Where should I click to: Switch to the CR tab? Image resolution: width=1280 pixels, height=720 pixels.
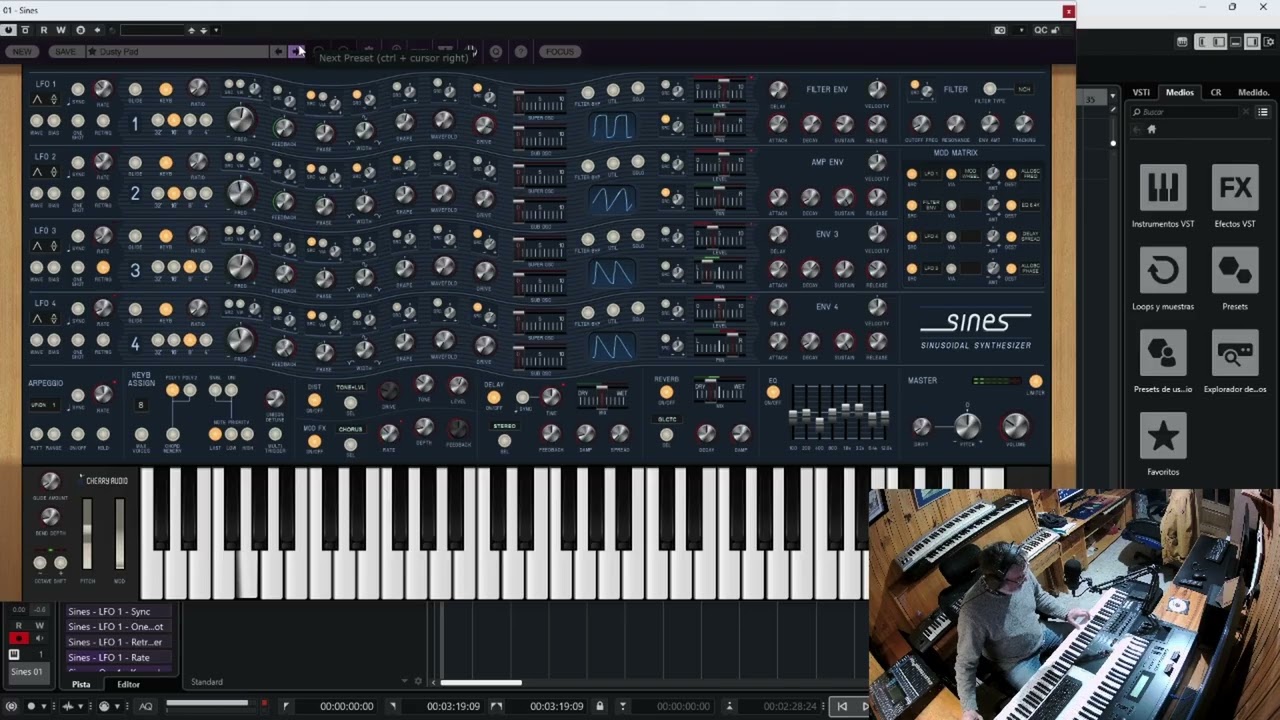click(x=1216, y=92)
